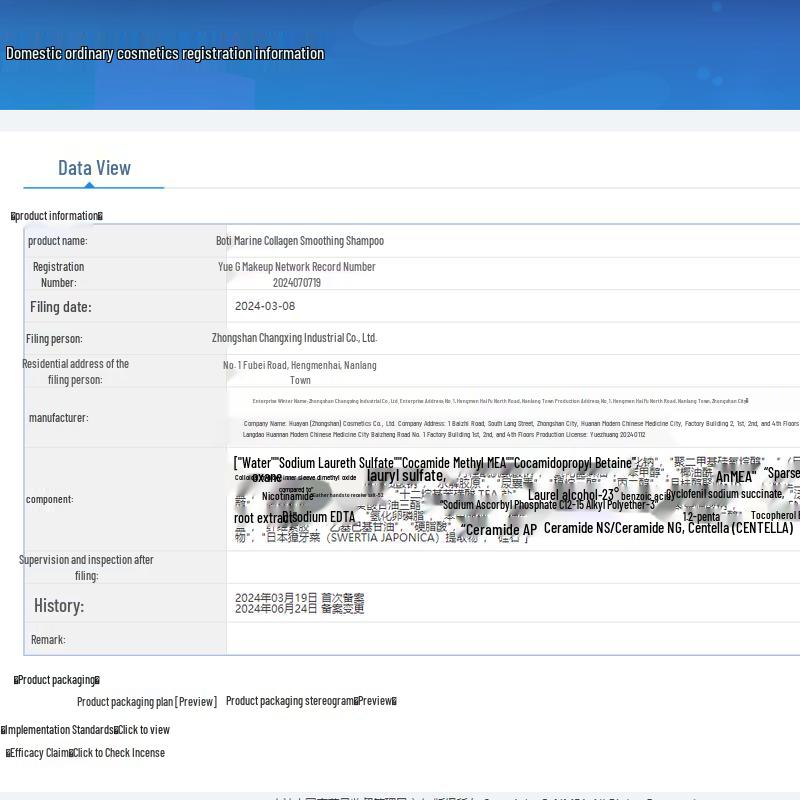
Task: Select the product information section heading
Action: 57,216
